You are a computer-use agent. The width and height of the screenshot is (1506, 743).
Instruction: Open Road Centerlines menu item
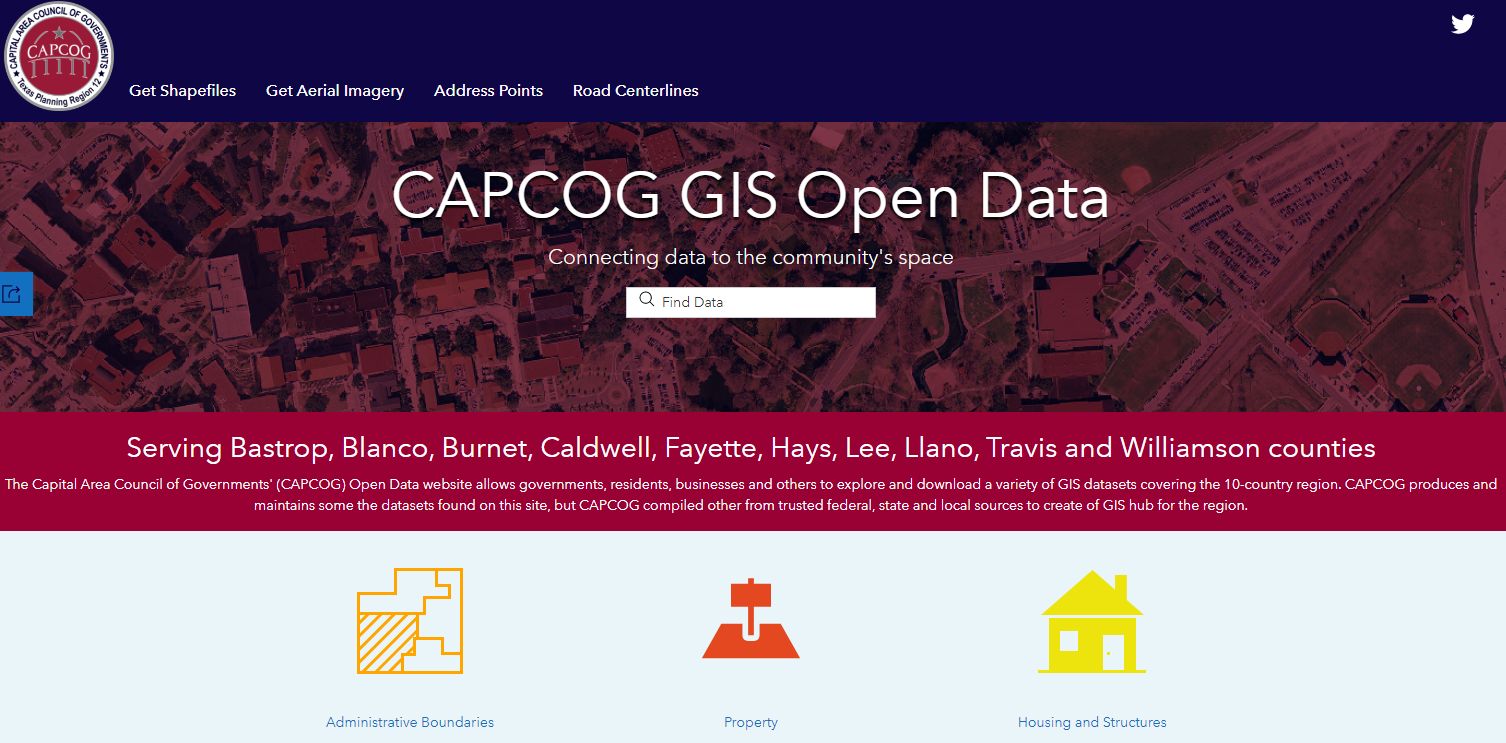coord(636,90)
